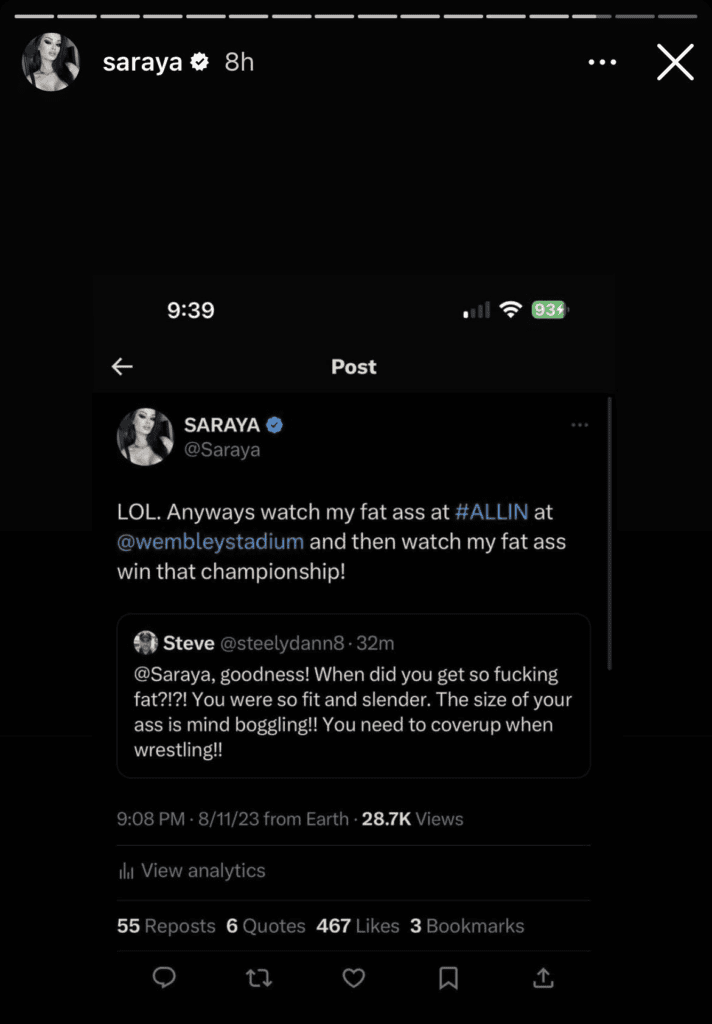Open the story three-dot options menu
Viewport: 712px width, 1024px height.
pos(602,62)
